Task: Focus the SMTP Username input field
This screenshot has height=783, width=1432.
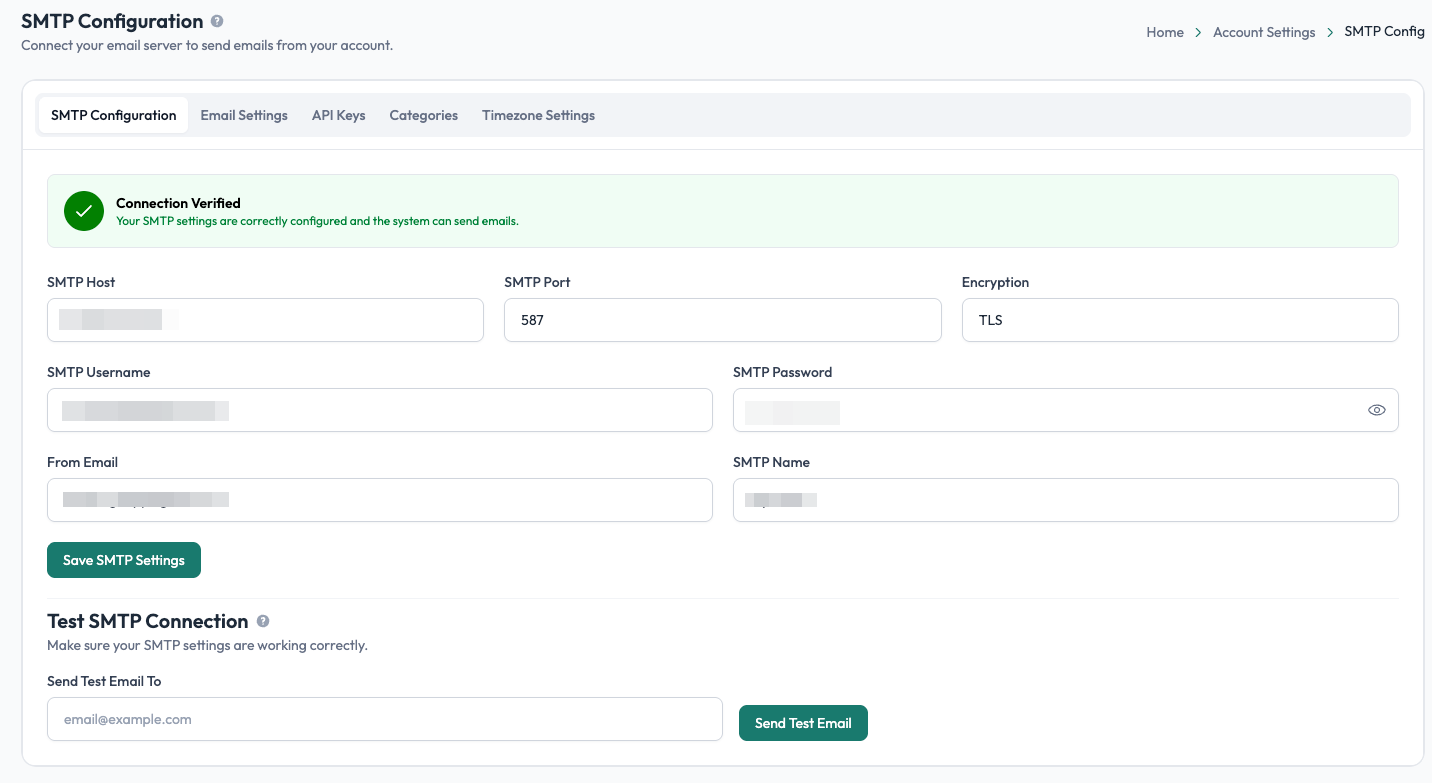Action: (380, 410)
